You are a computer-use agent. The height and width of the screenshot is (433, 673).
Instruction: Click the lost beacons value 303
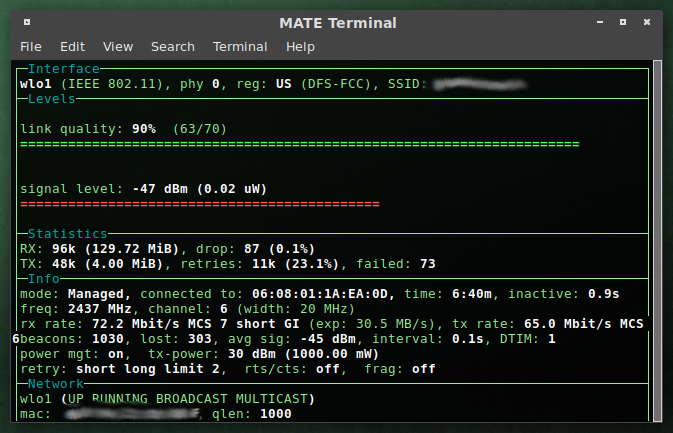coord(200,339)
